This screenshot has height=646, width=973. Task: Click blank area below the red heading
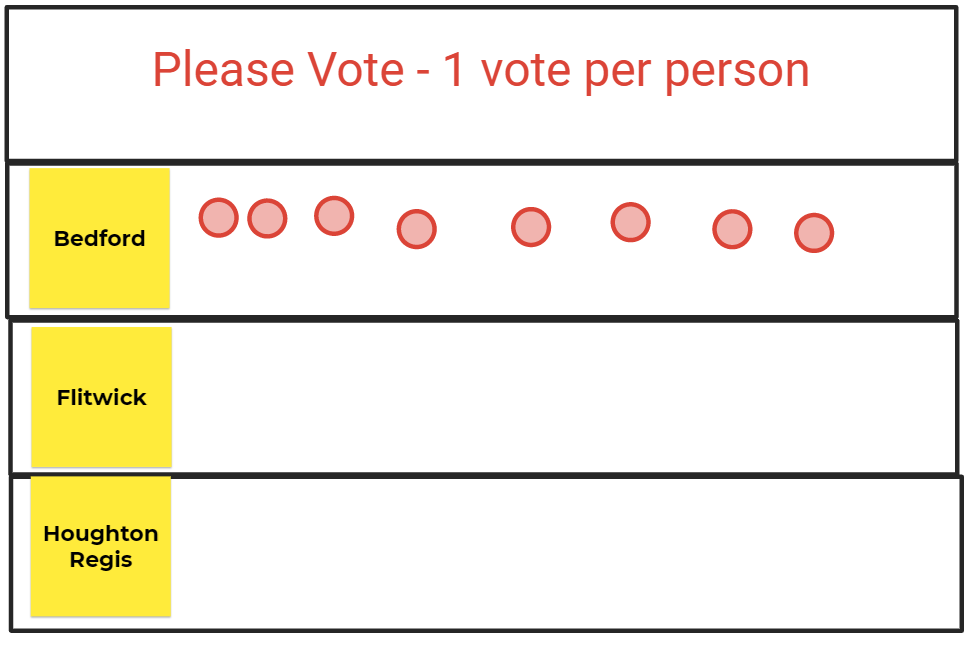coord(481,127)
